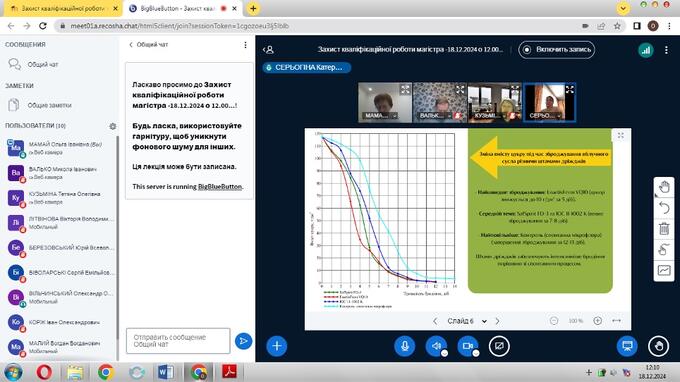Click the Включить запись button
The width and height of the screenshot is (680, 382).
point(556,49)
